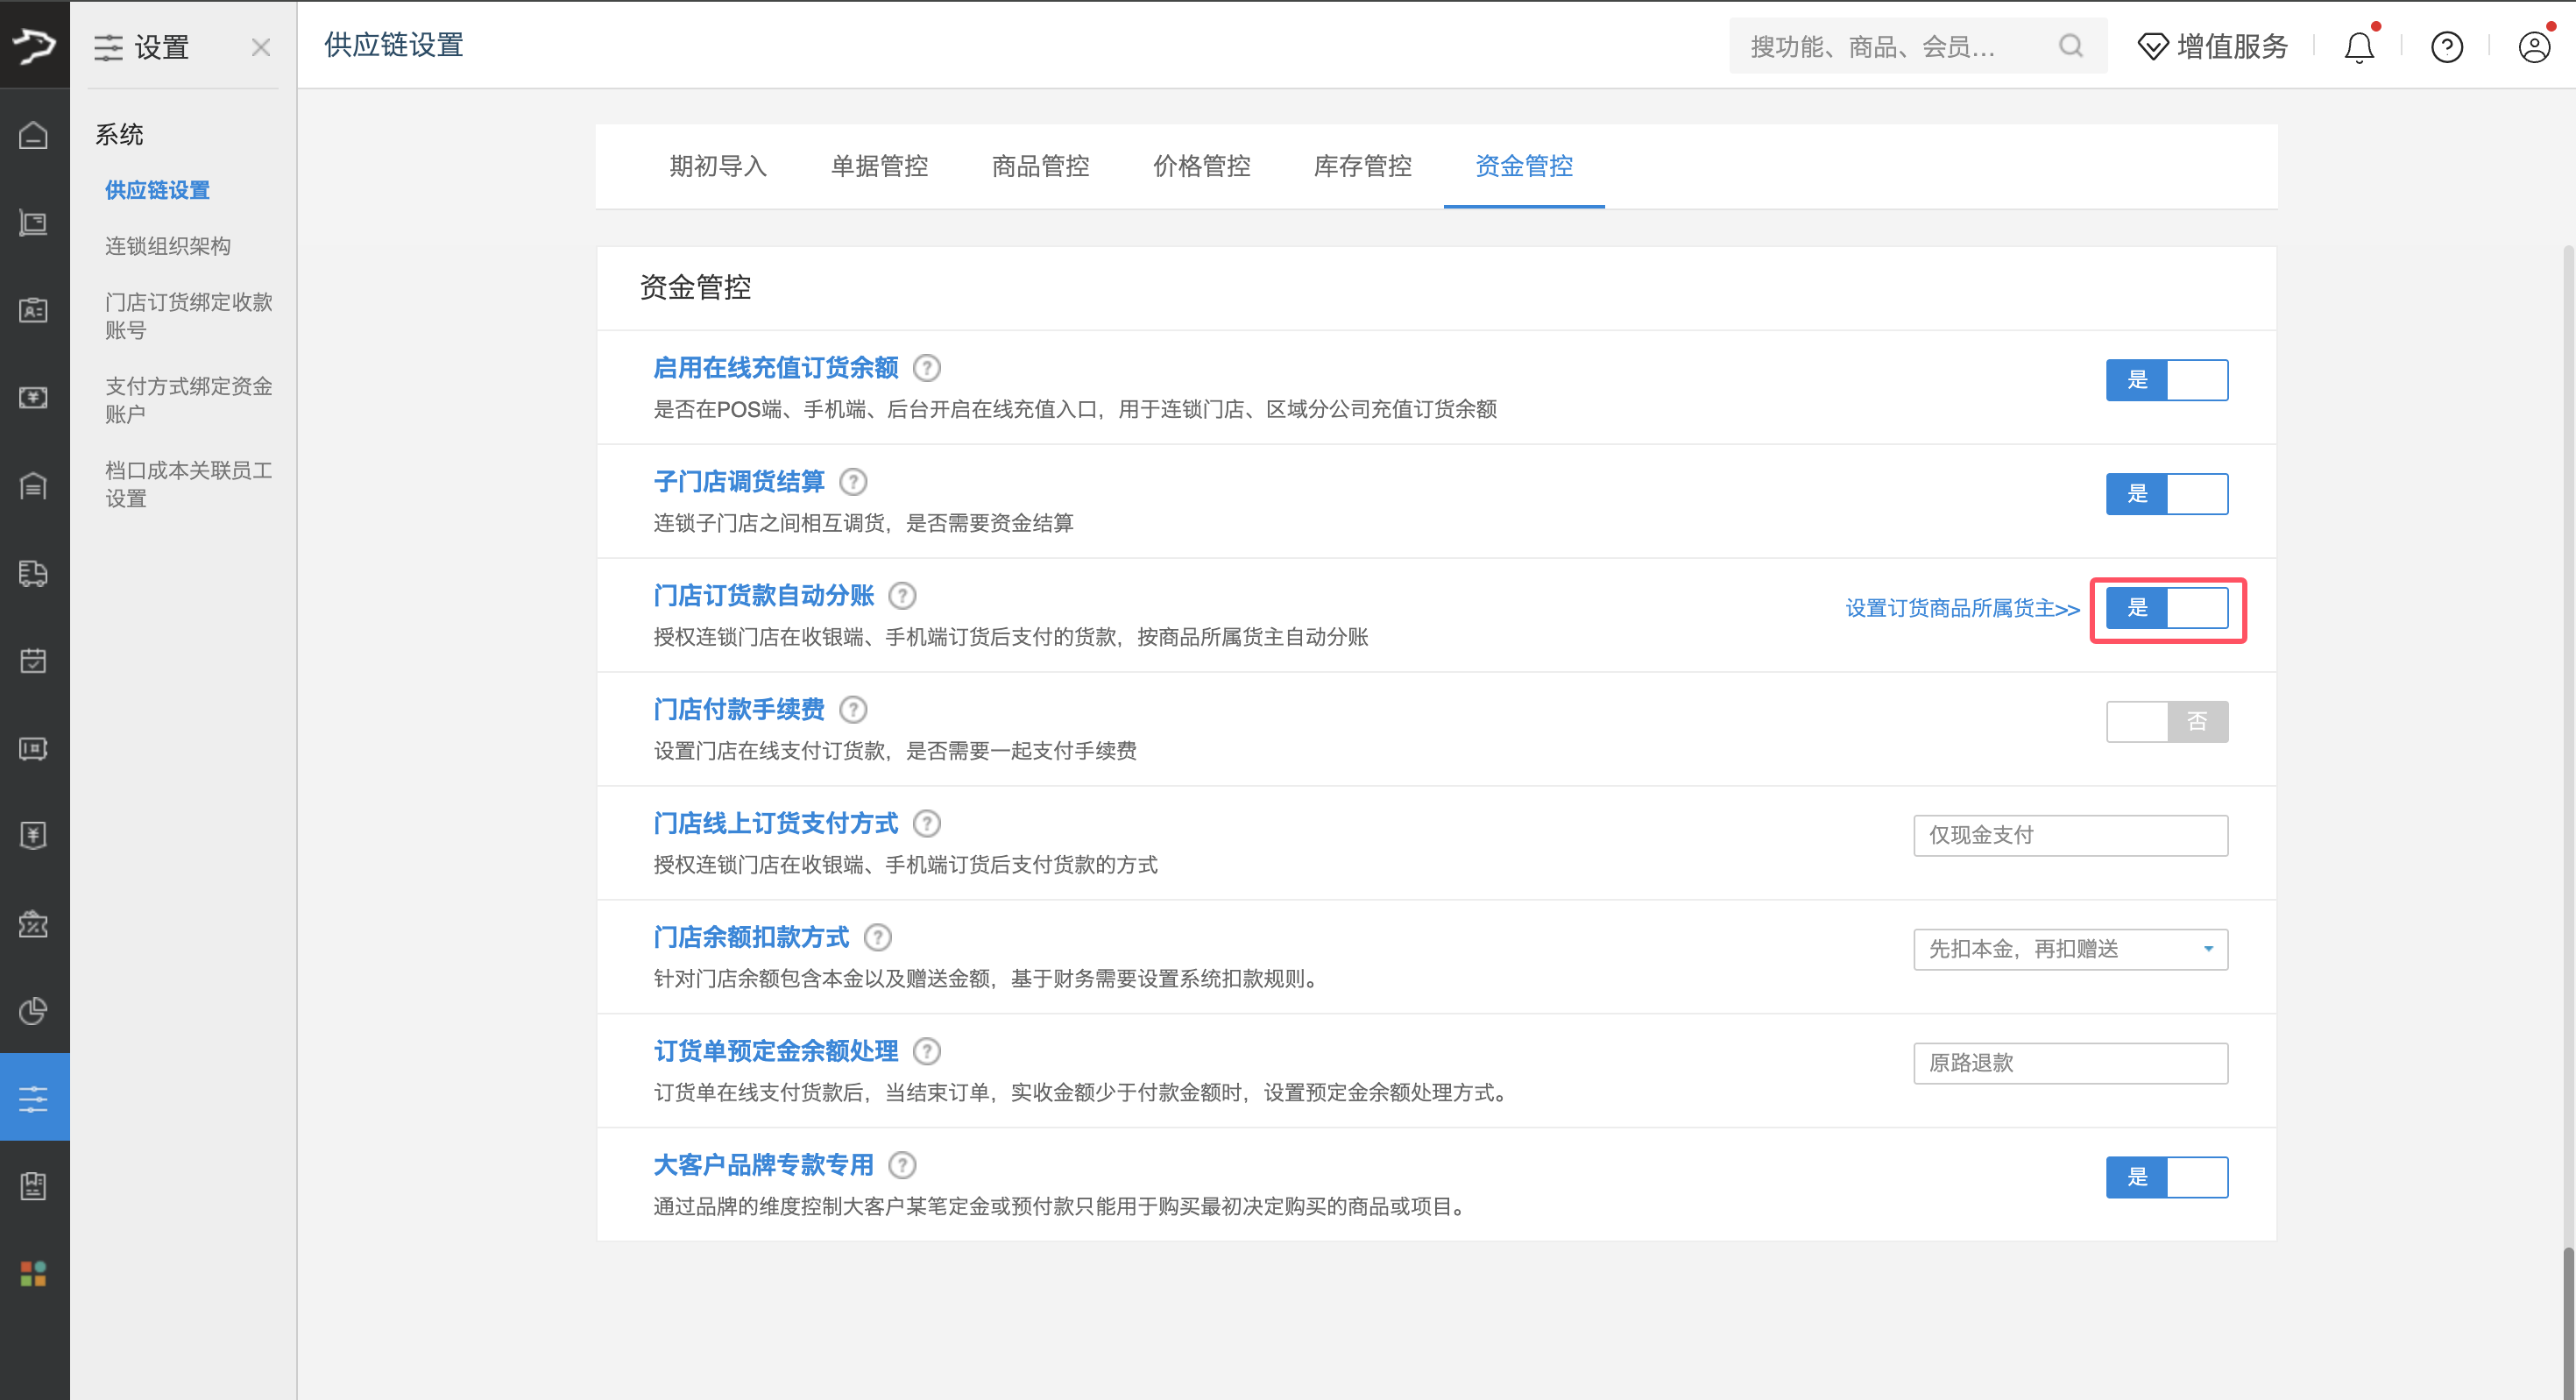Click the magnifier search icon
The width and height of the screenshot is (2576, 1400).
[2071, 46]
